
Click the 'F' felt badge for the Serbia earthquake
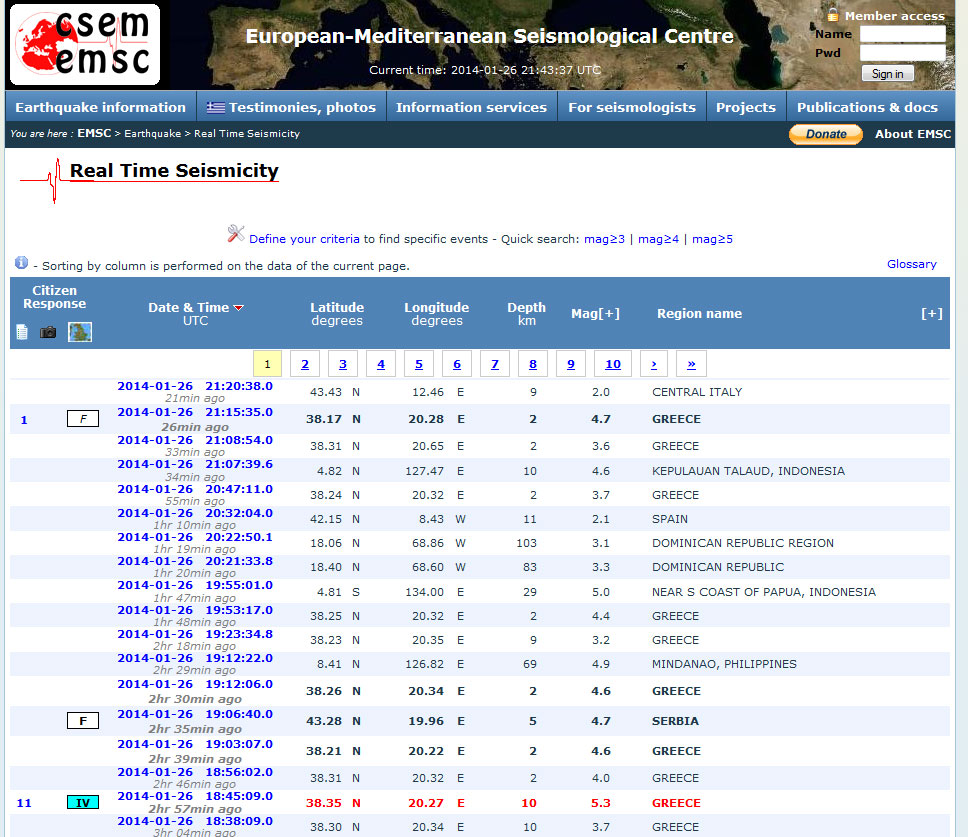pos(83,721)
